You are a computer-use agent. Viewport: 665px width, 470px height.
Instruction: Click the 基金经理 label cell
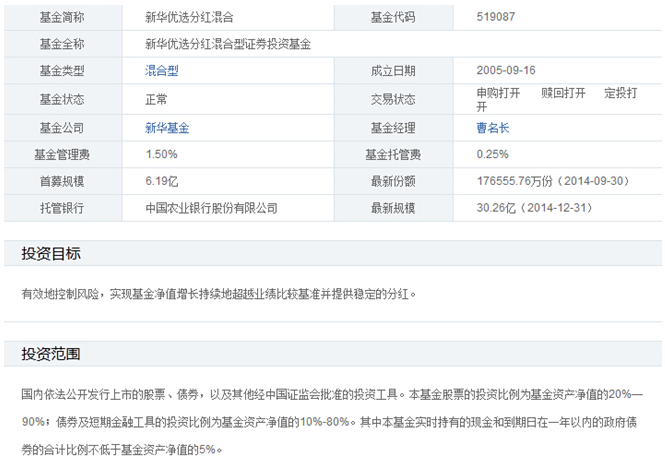[x=394, y=128]
